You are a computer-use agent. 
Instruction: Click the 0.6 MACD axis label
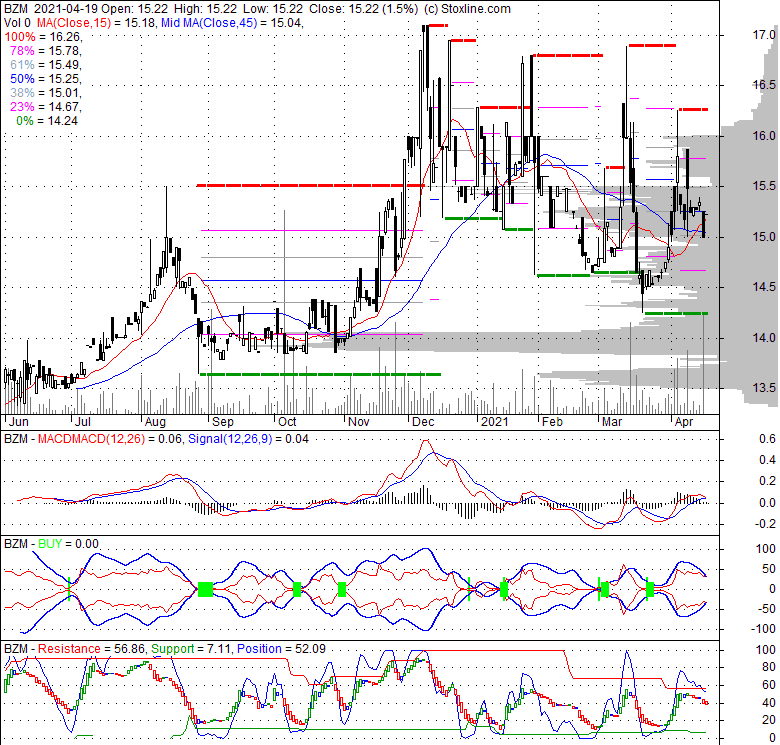tap(767, 439)
